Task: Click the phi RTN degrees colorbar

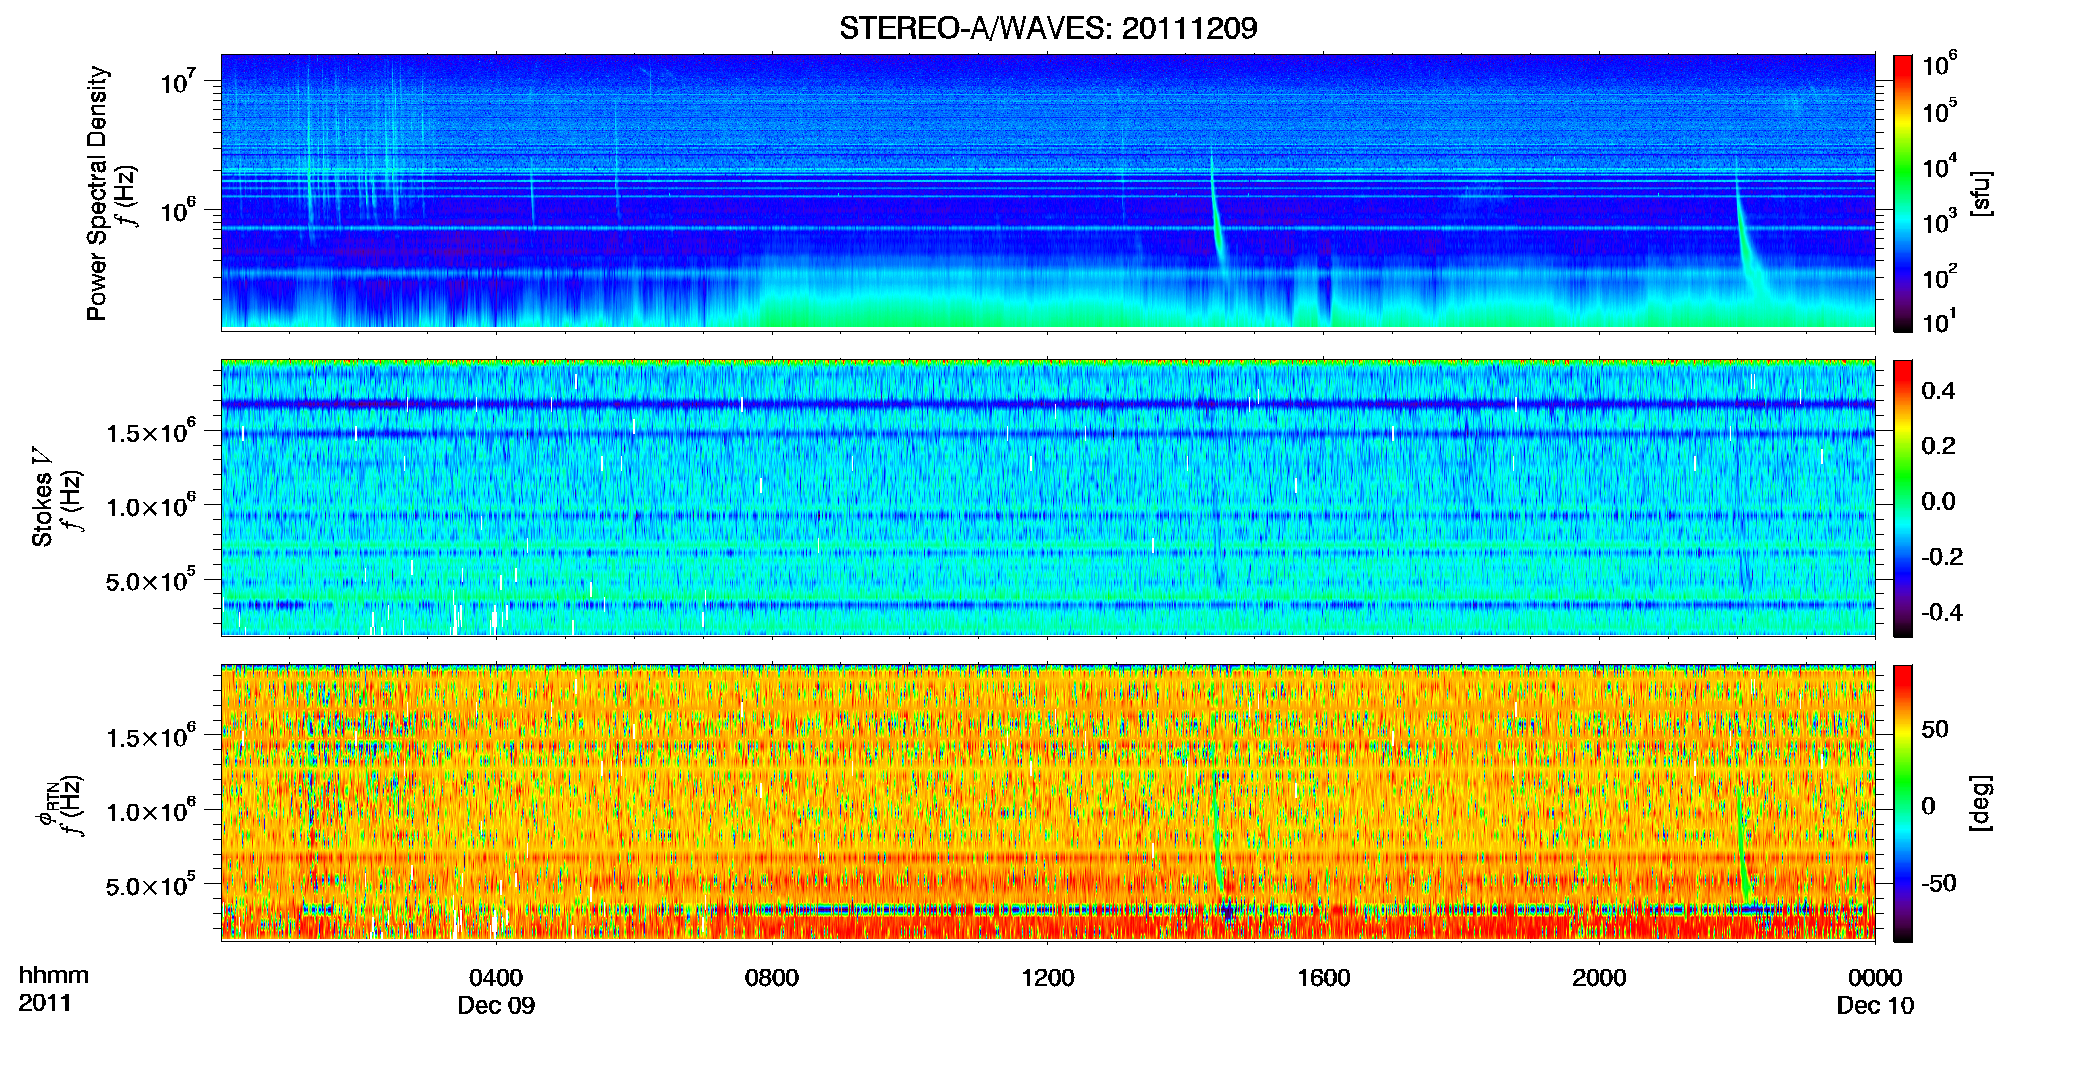Action: point(1903,803)
